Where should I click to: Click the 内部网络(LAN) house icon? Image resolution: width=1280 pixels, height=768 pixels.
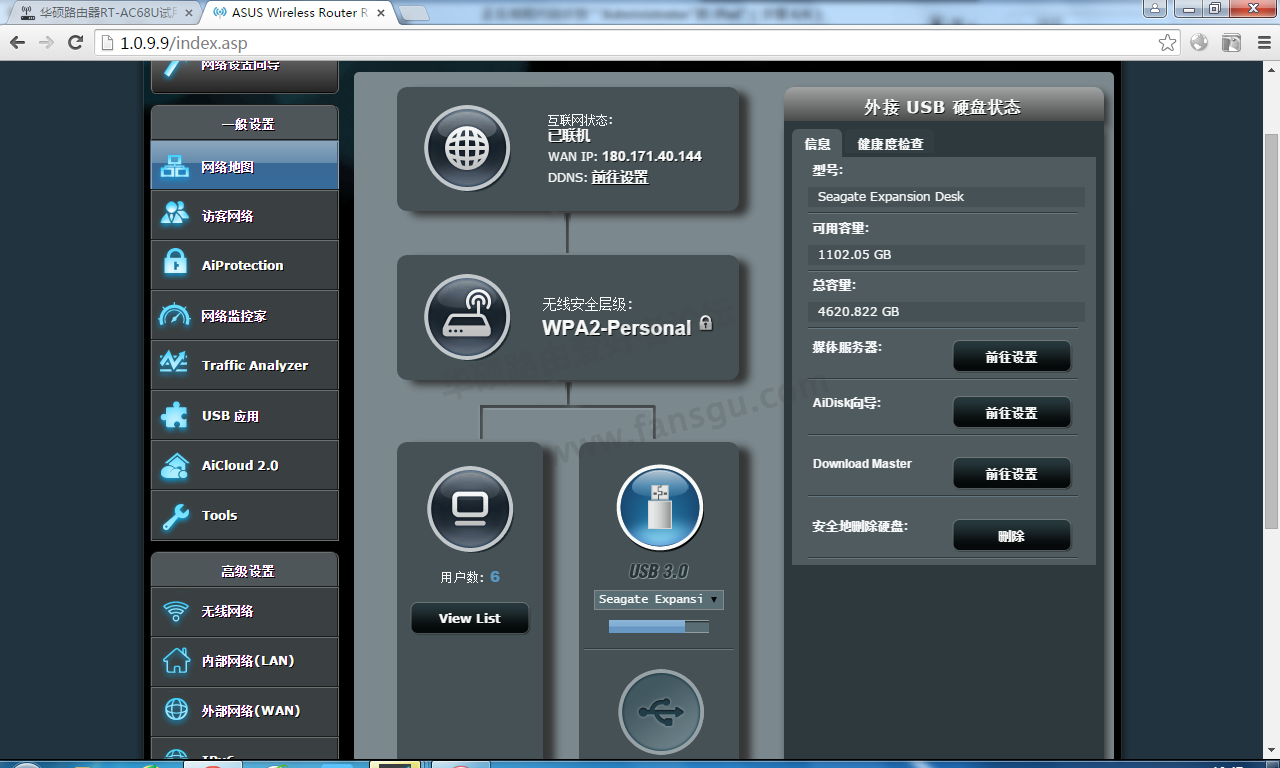[x=176, y=661]
